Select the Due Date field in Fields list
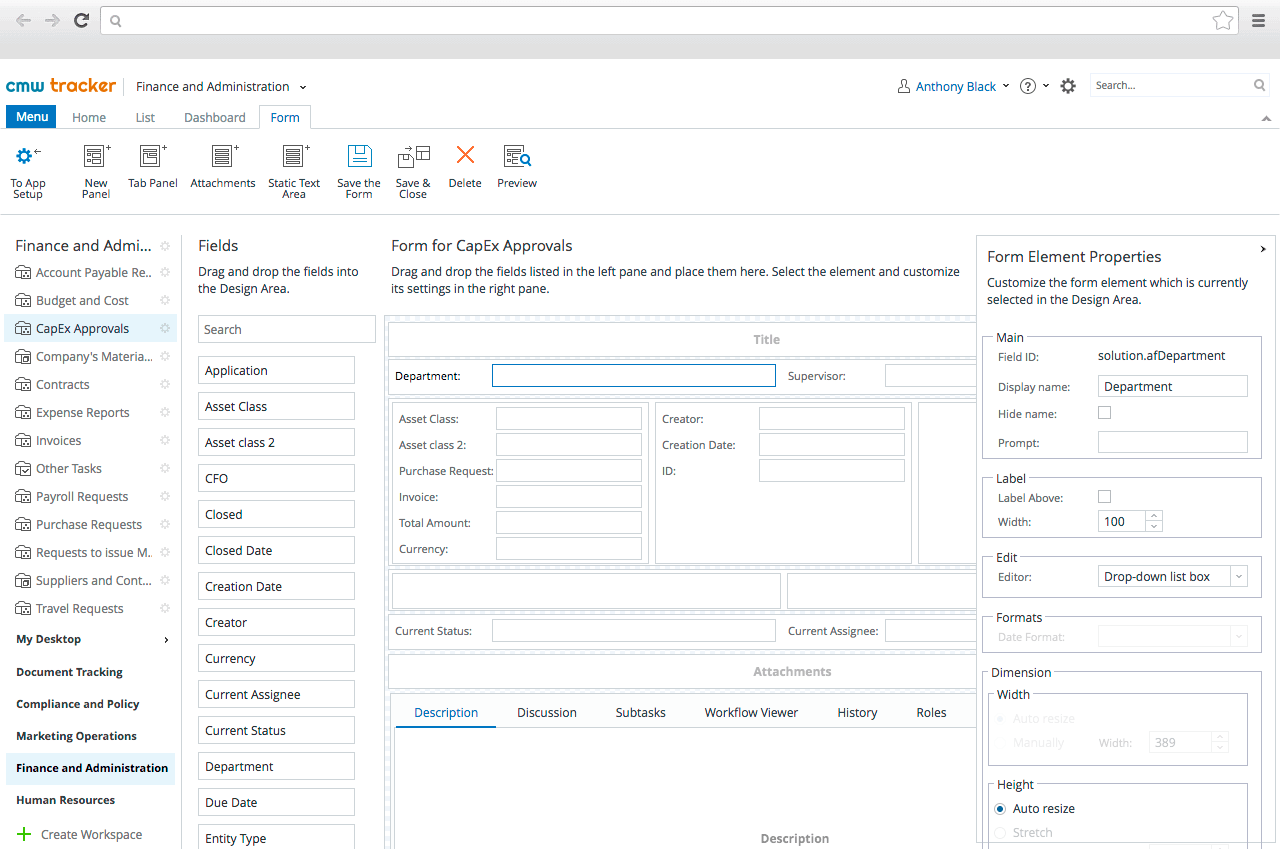Screen dimensions: 1280x859 click(276, 802)
